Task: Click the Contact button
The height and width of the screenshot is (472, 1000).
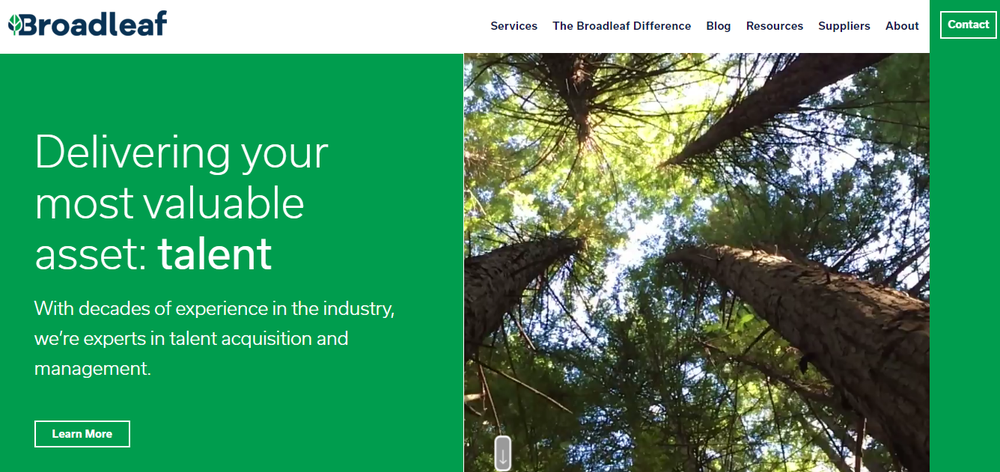Action: [968, 25]
